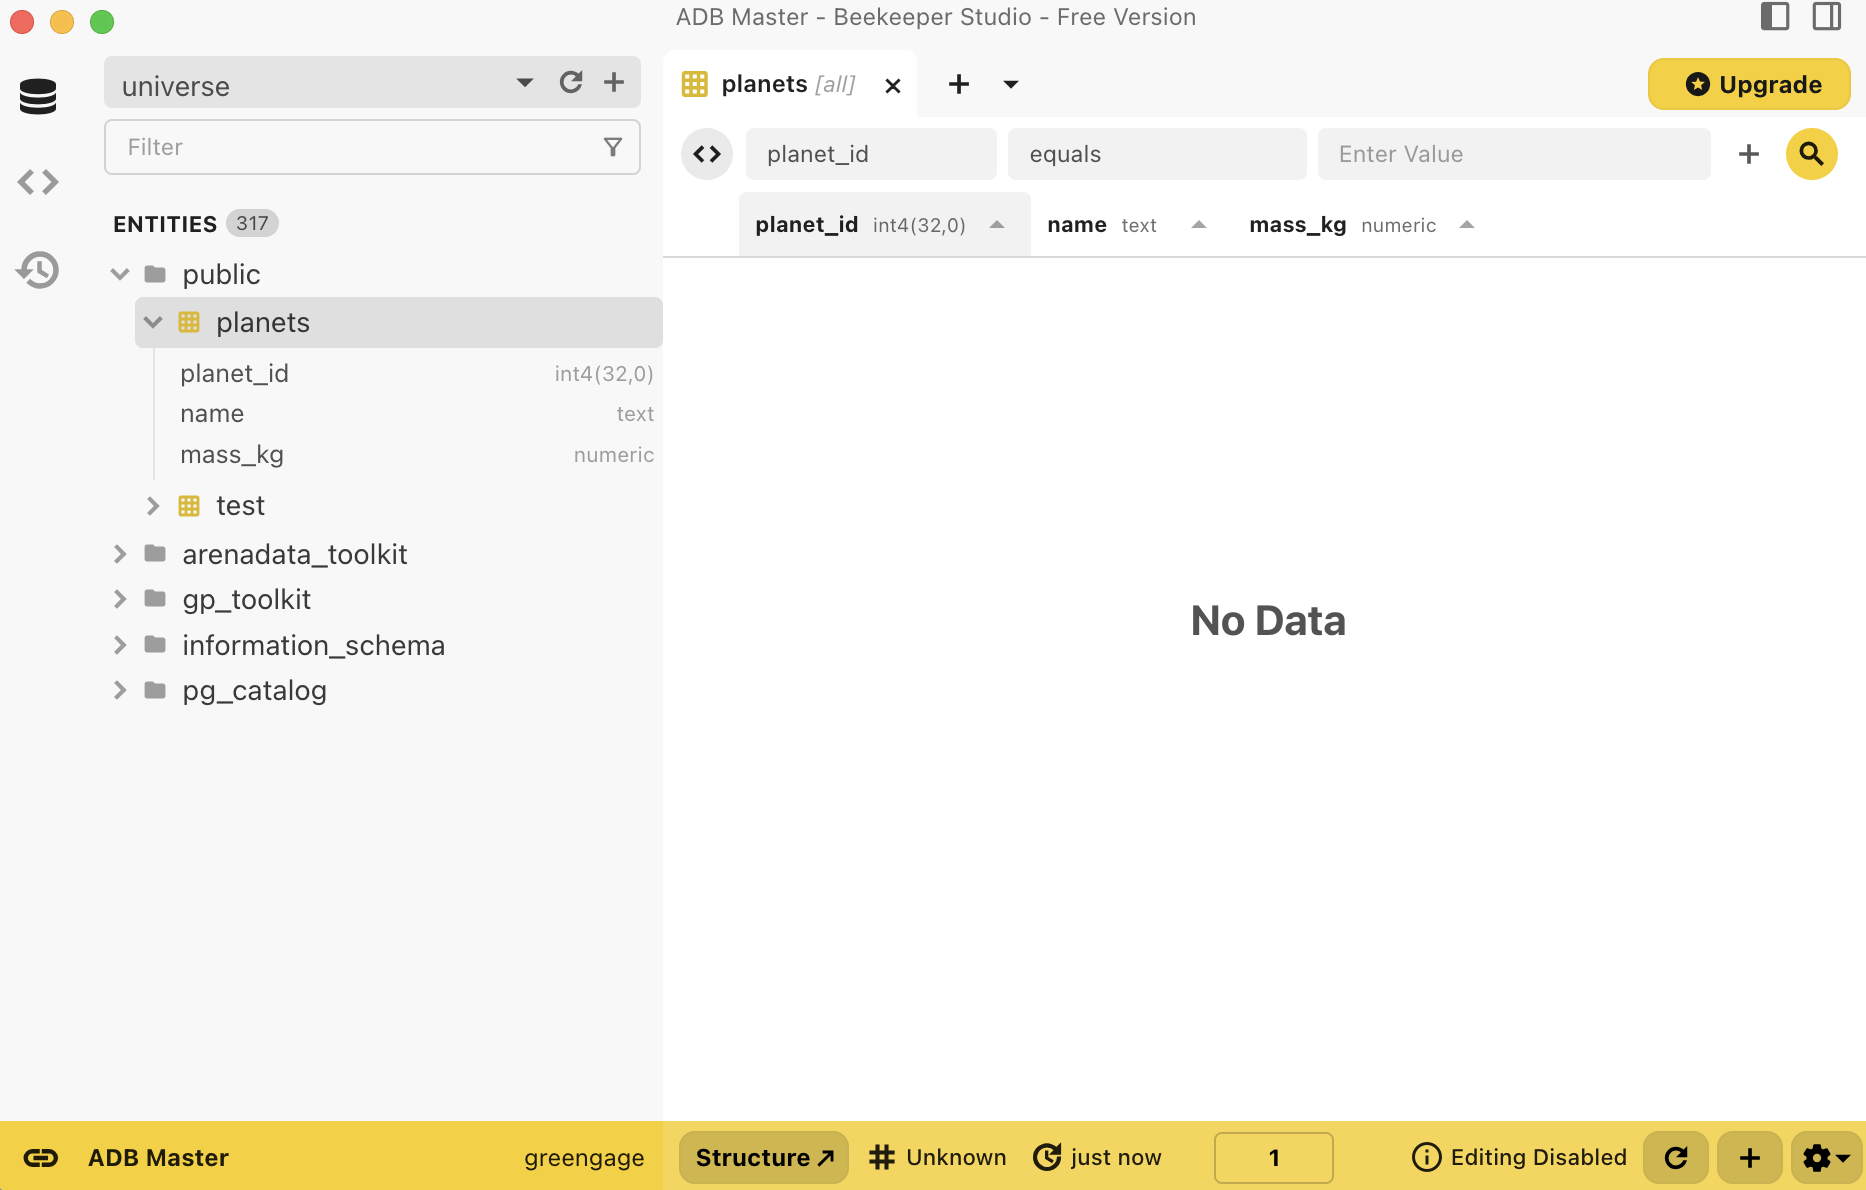Screen dimensions: 1866x1190
Task: Refresh the universe database list
Action: [571, 82]
